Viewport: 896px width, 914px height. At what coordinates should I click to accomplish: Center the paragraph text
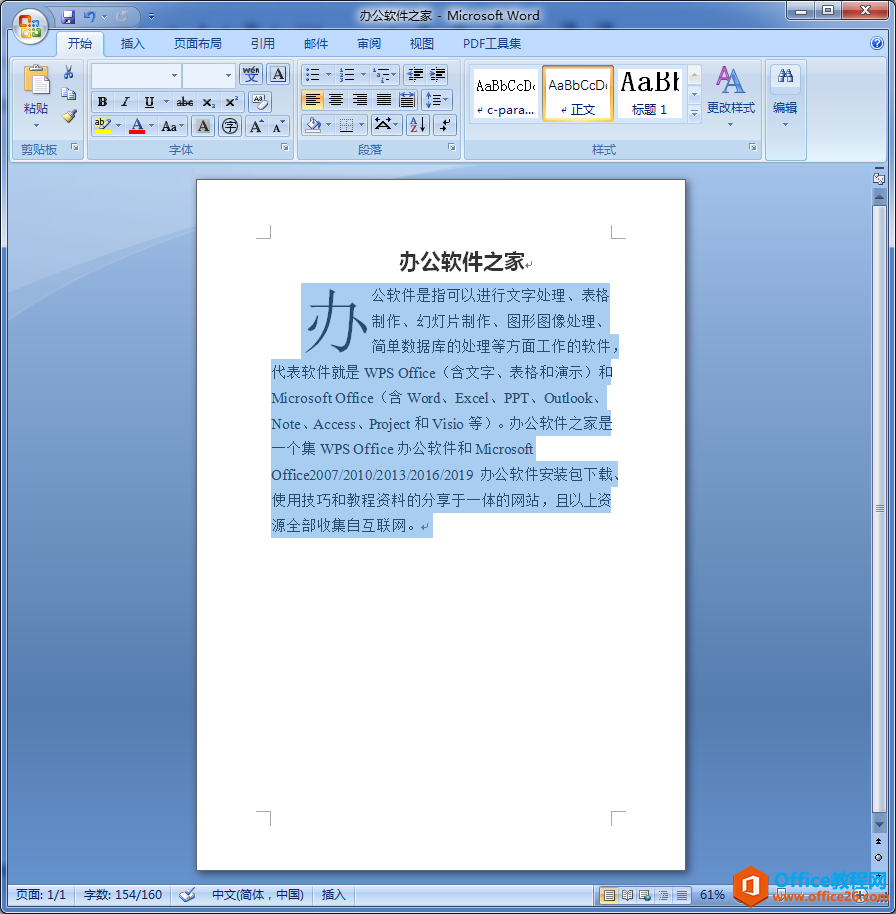pyautogui.click(x=336, y=100)
